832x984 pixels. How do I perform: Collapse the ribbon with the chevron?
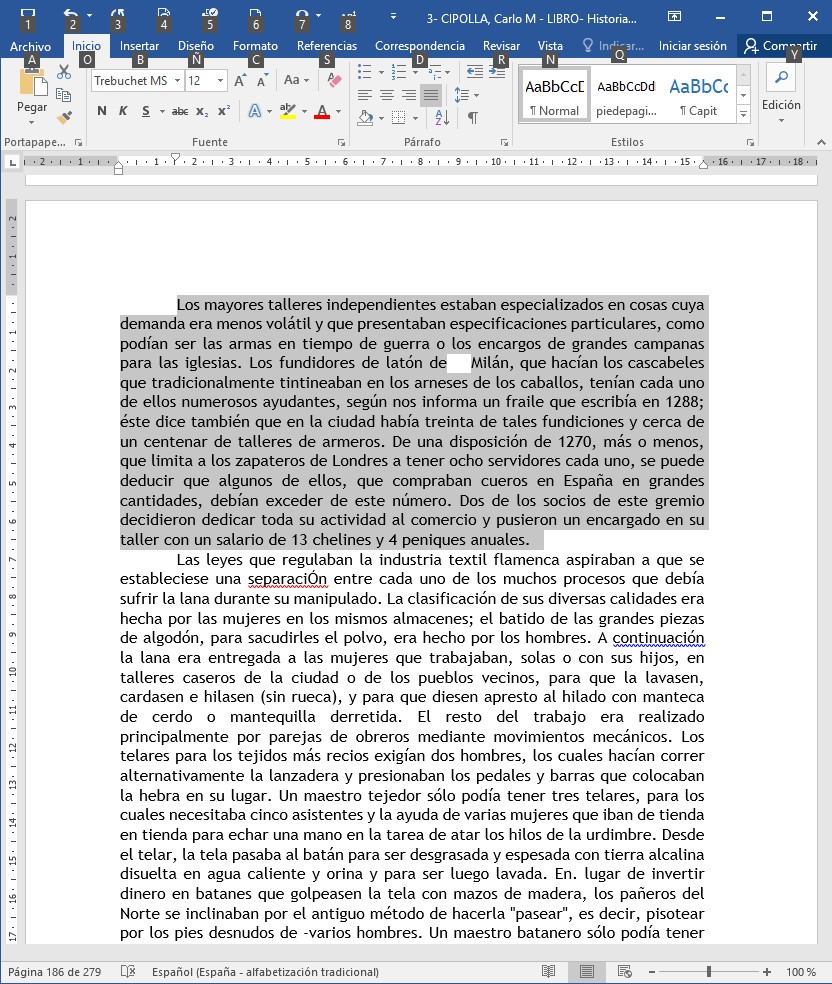pyautogui.click(x=821, y=142)
